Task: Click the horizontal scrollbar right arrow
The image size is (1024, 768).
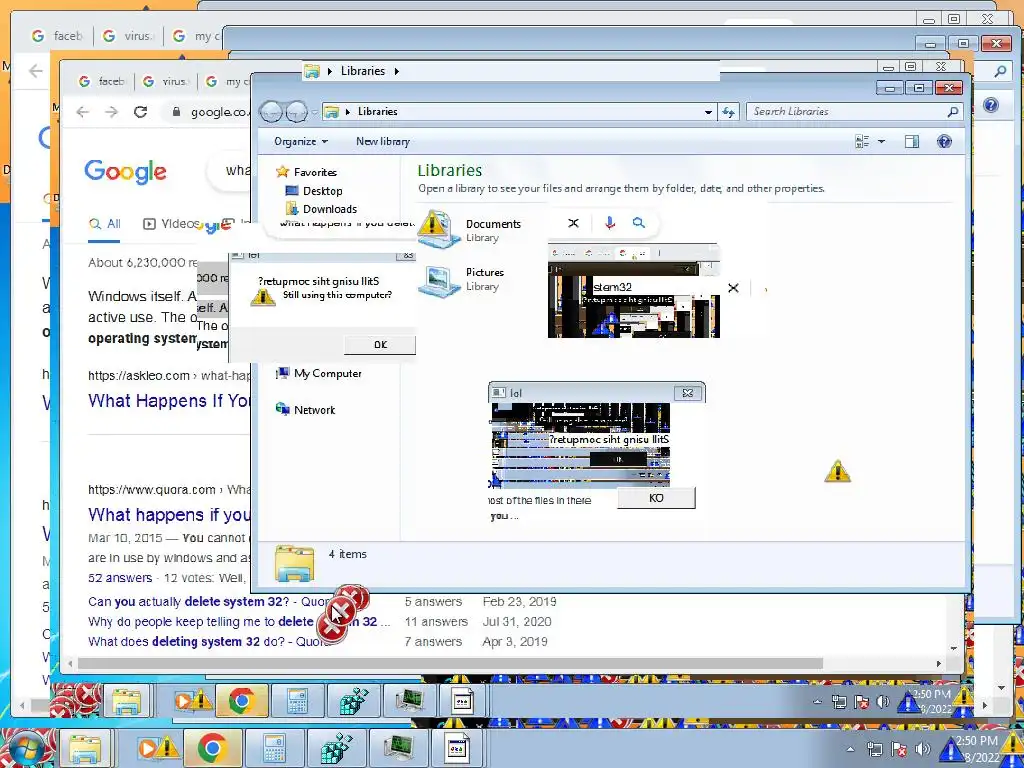Action: 939,664
